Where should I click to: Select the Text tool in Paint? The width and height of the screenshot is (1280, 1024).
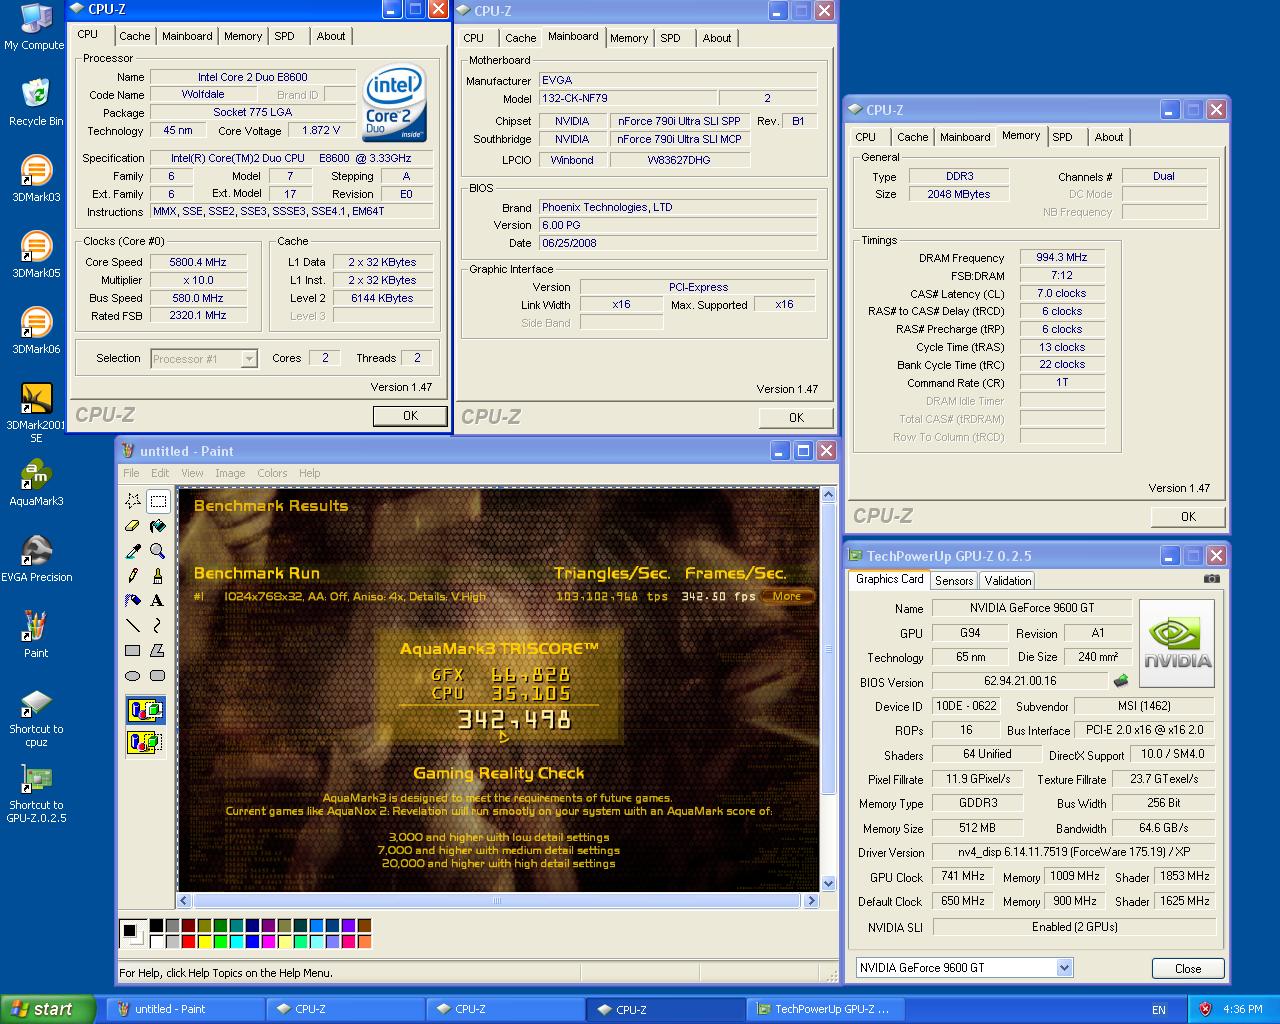pyautogui.click(x=158, y=601)
